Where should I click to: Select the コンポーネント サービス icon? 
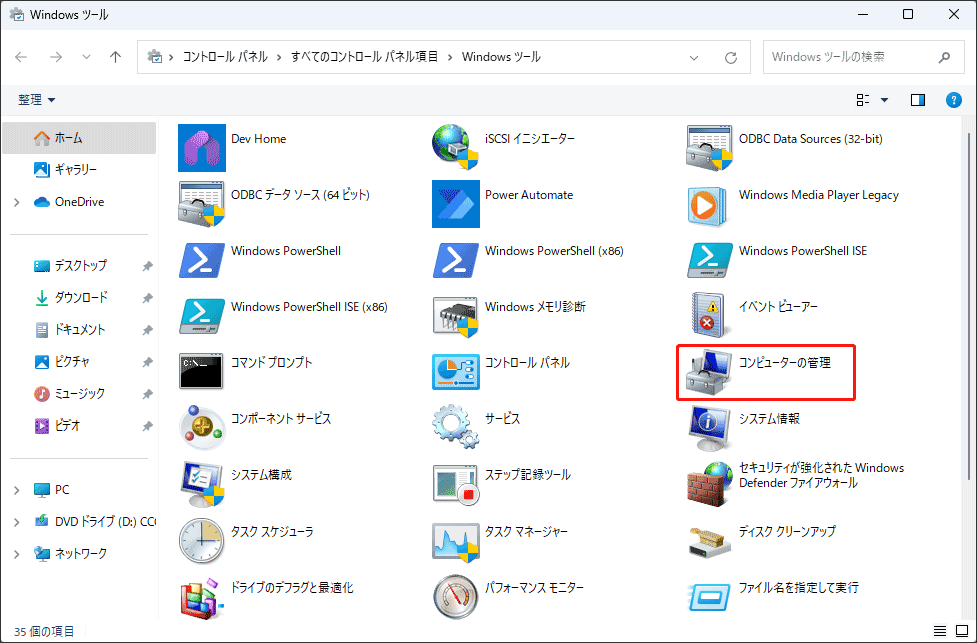pyautogui.click(x=202, y=428)
